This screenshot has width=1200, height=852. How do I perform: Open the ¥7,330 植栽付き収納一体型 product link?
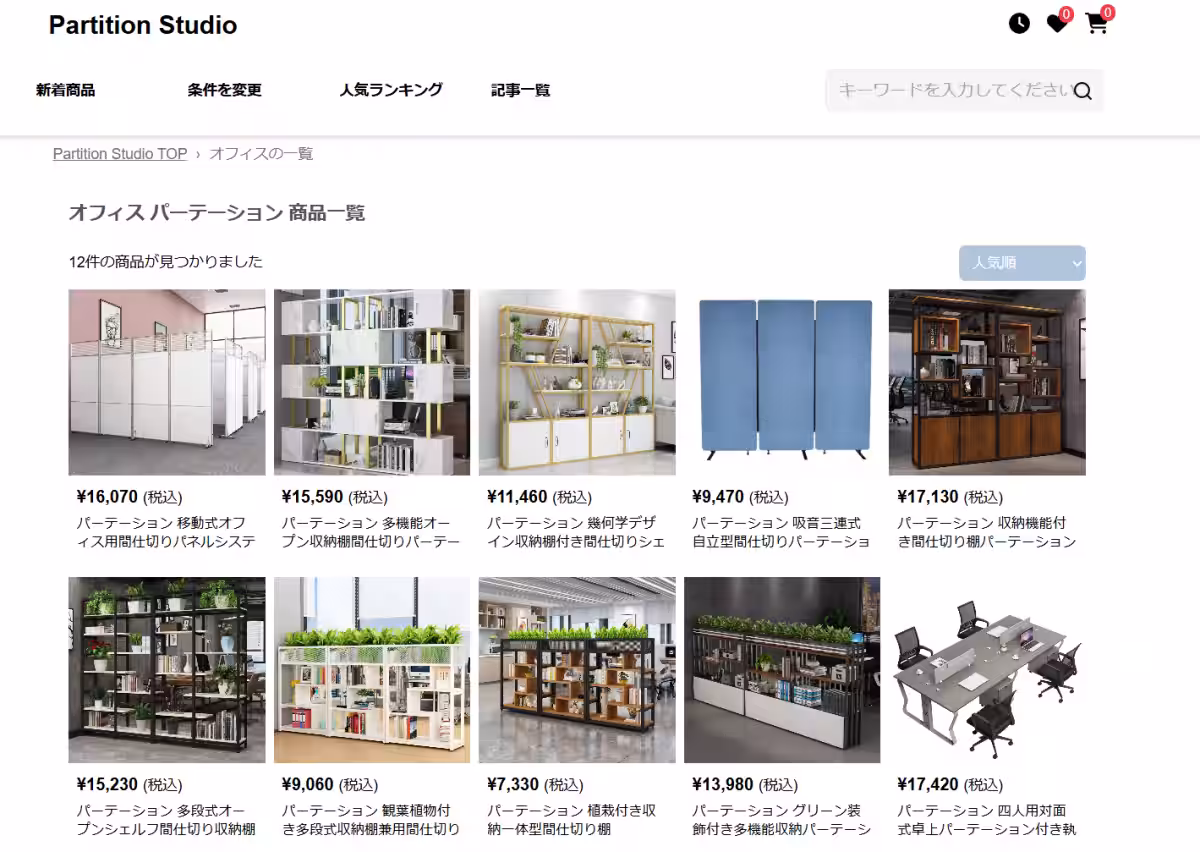(572, 819)
